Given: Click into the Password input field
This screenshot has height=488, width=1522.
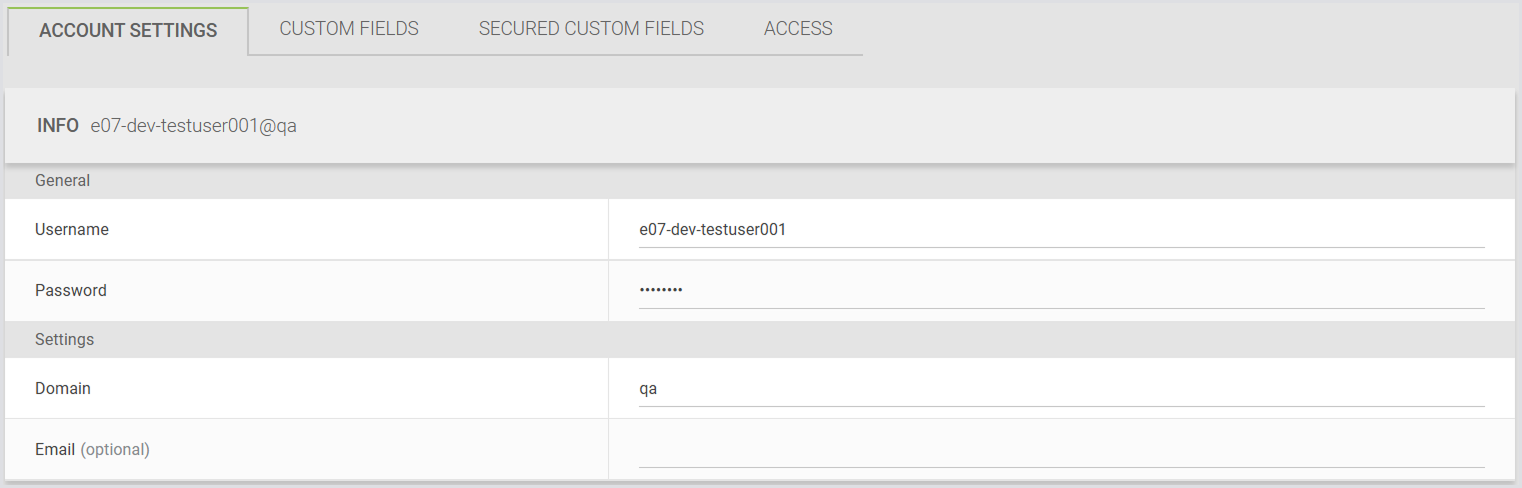Looking at the screenshot, I should pos(1060,291).
